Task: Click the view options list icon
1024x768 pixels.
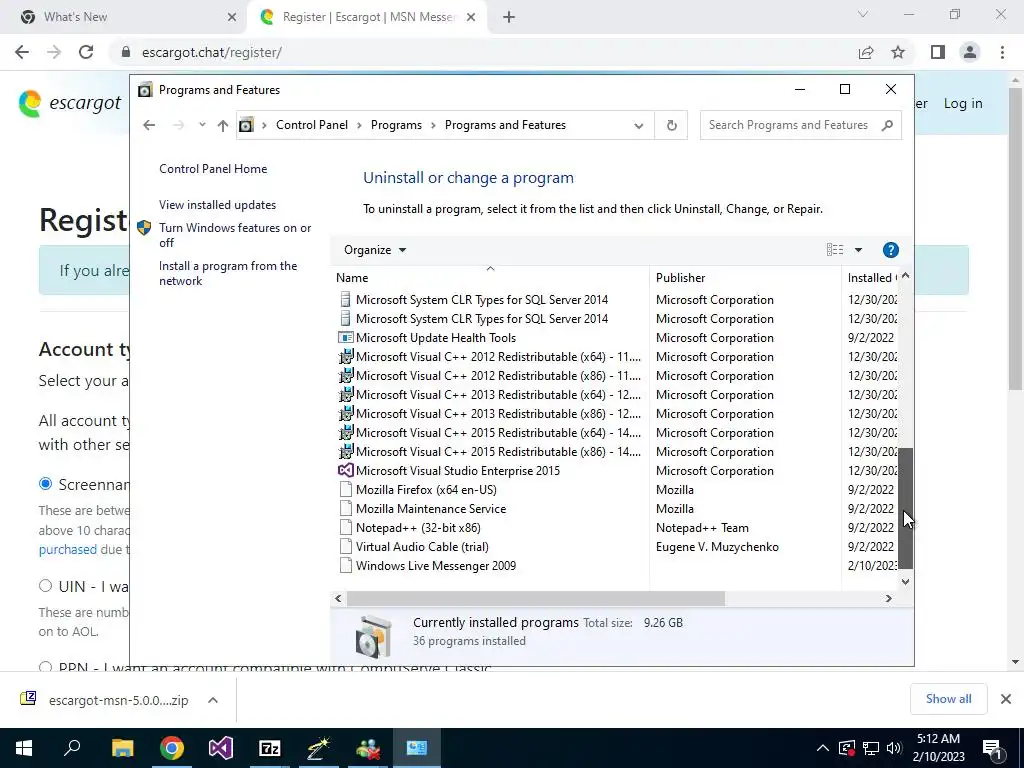Action: pyautogui.click(x=835, y=250)
